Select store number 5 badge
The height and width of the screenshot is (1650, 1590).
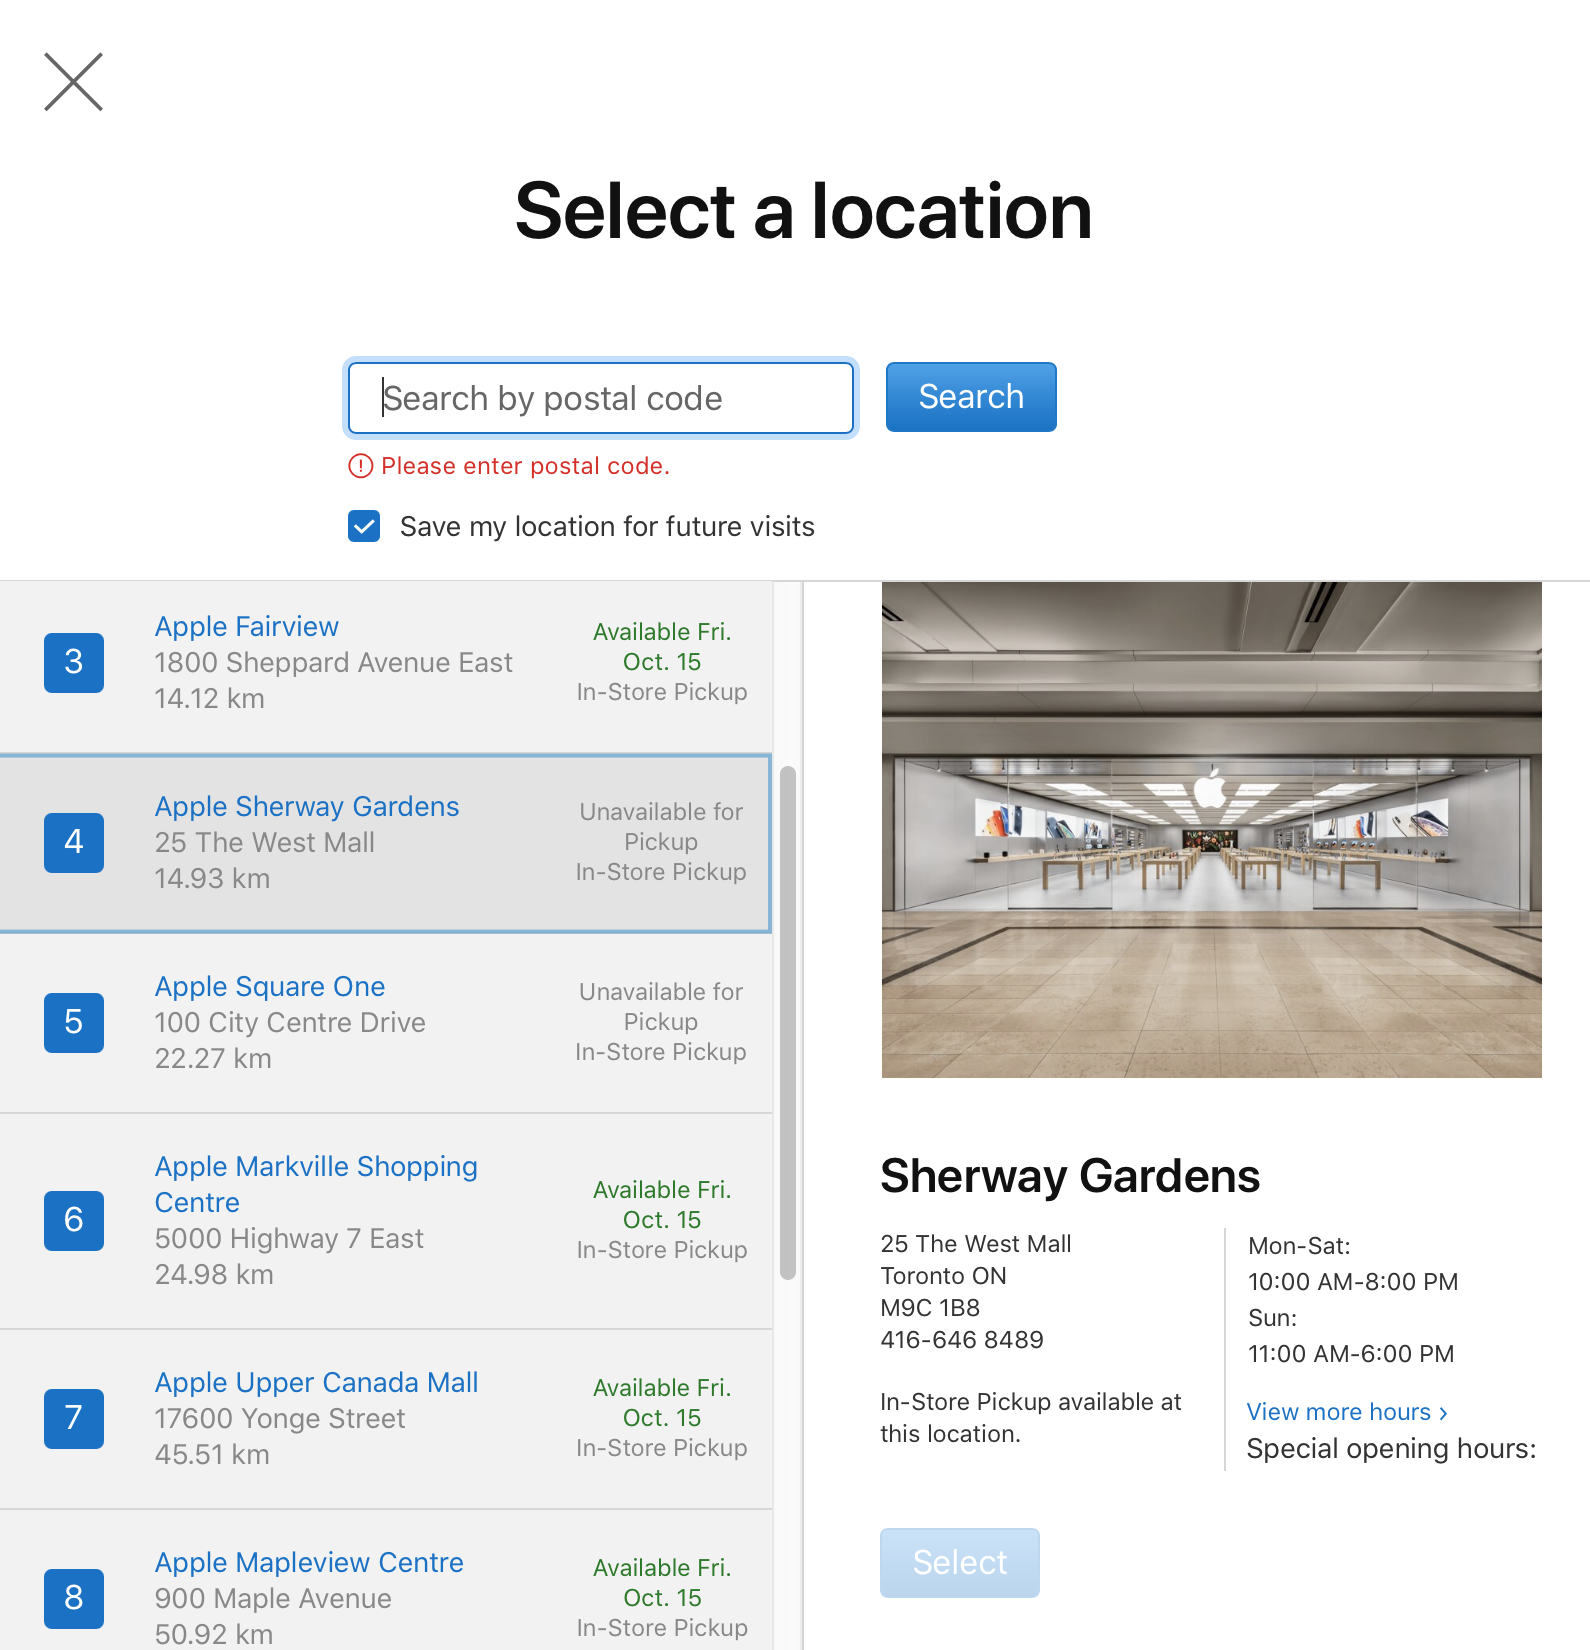click(x=74, y=1022)
